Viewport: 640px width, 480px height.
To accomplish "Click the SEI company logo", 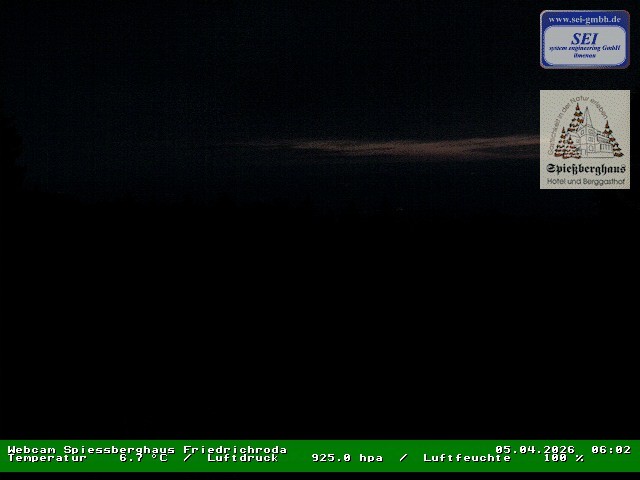I will (x=584, y=40).
